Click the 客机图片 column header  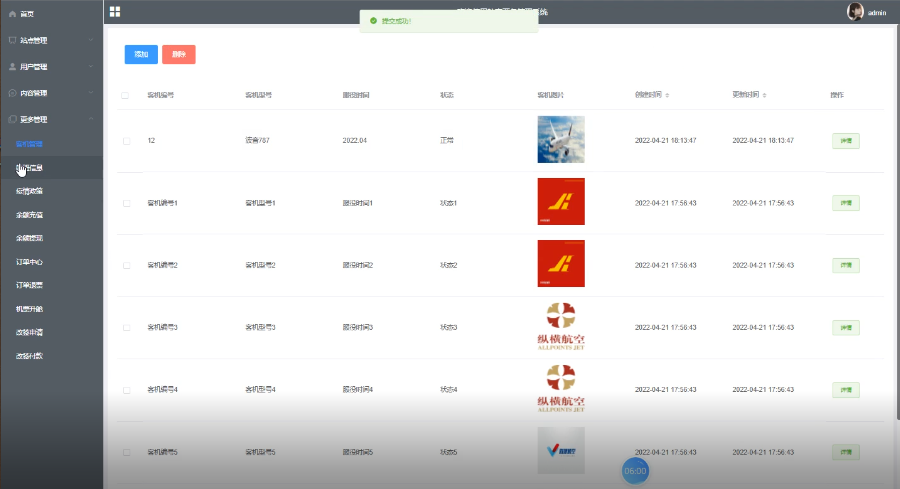[x=550, y=95]
